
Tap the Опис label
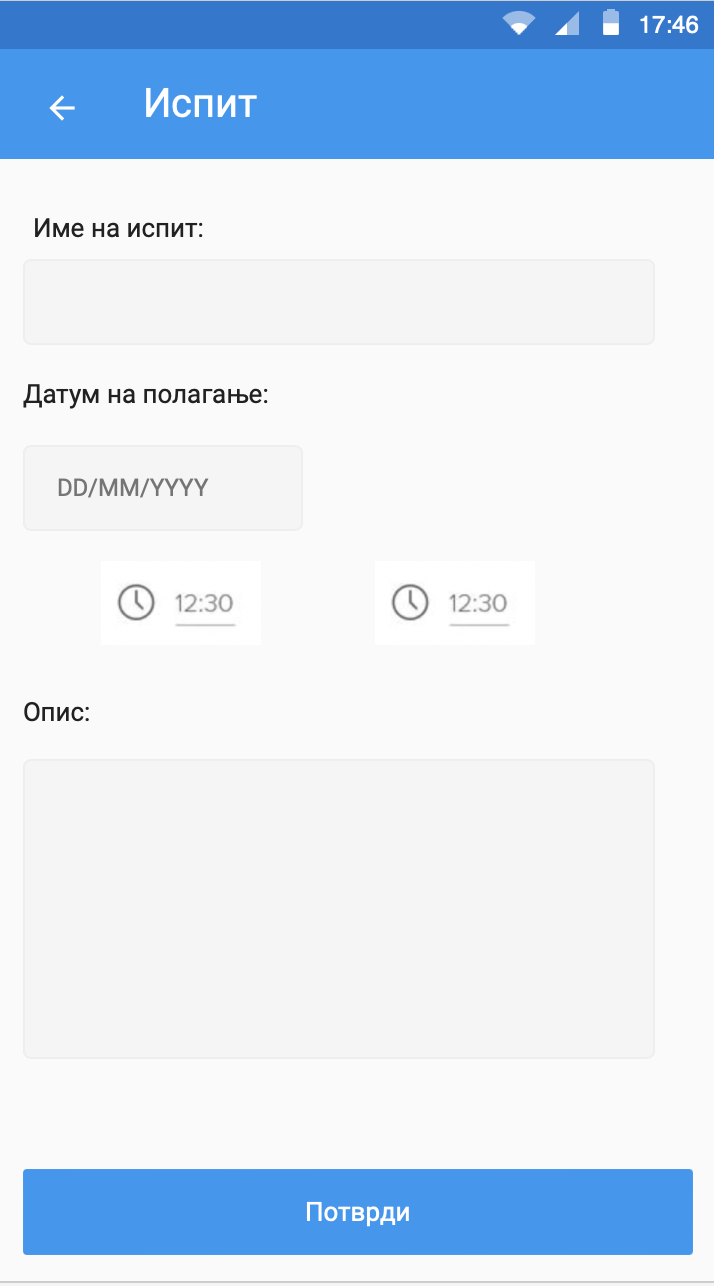coord(57,713)
